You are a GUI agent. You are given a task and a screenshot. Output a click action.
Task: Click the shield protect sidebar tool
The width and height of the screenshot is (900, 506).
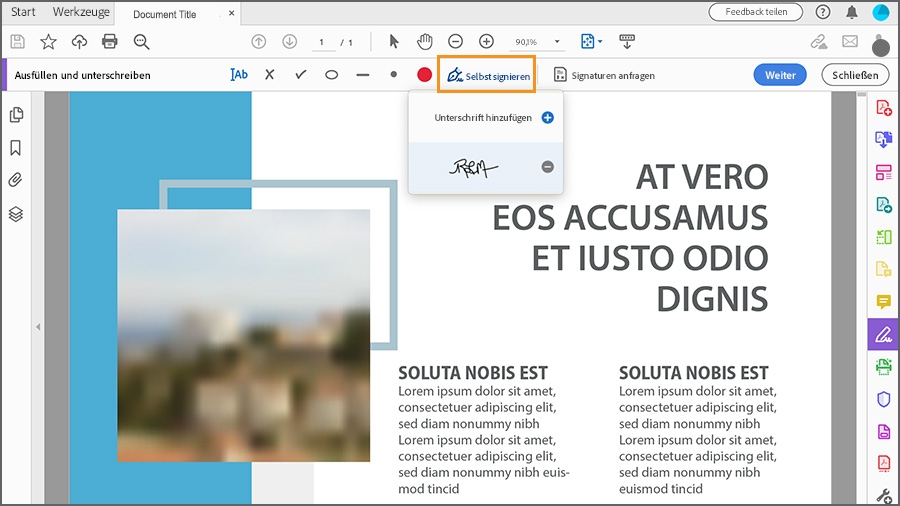click(x=883, y=399)
